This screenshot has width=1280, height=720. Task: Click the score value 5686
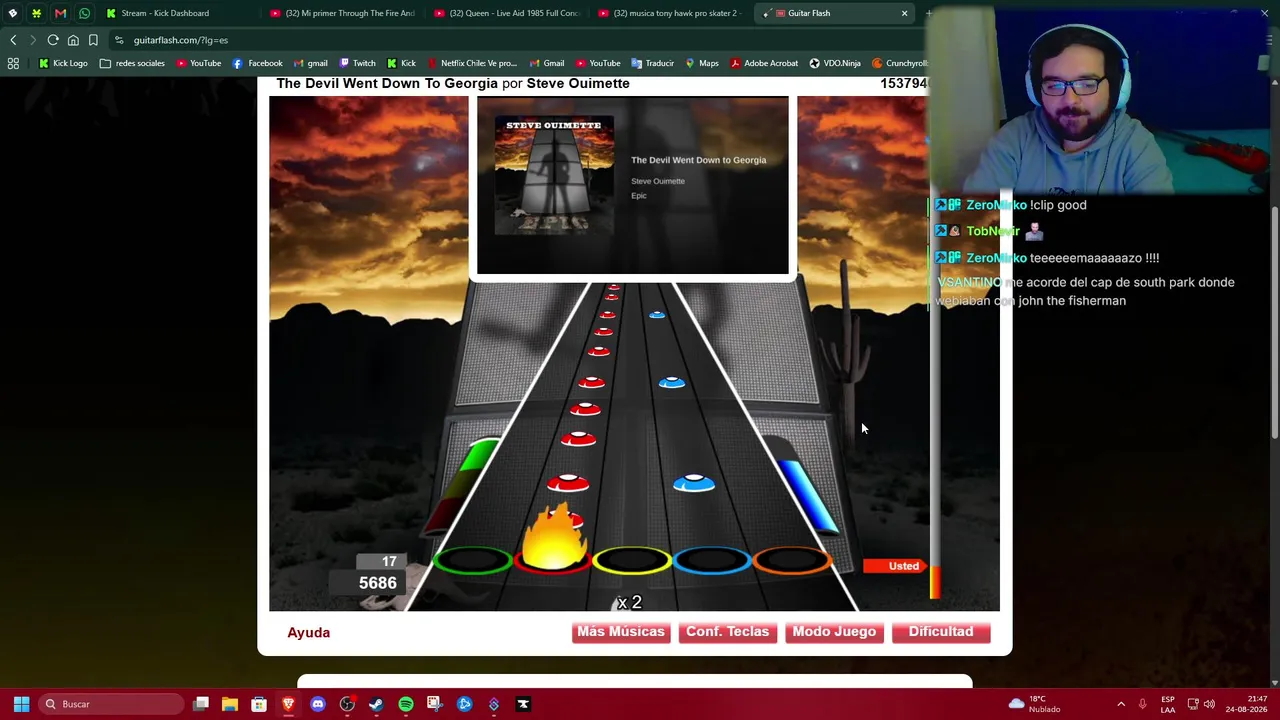[x=378, y=583]
